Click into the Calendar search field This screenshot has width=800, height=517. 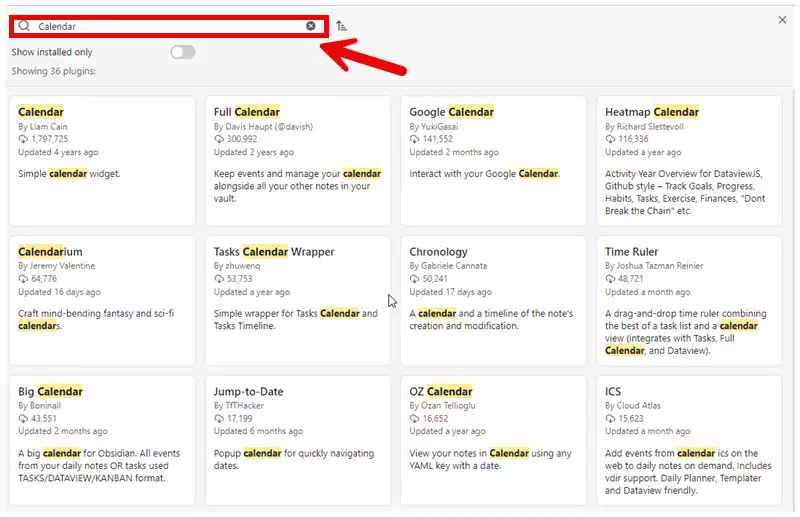[x=168, y=26]
